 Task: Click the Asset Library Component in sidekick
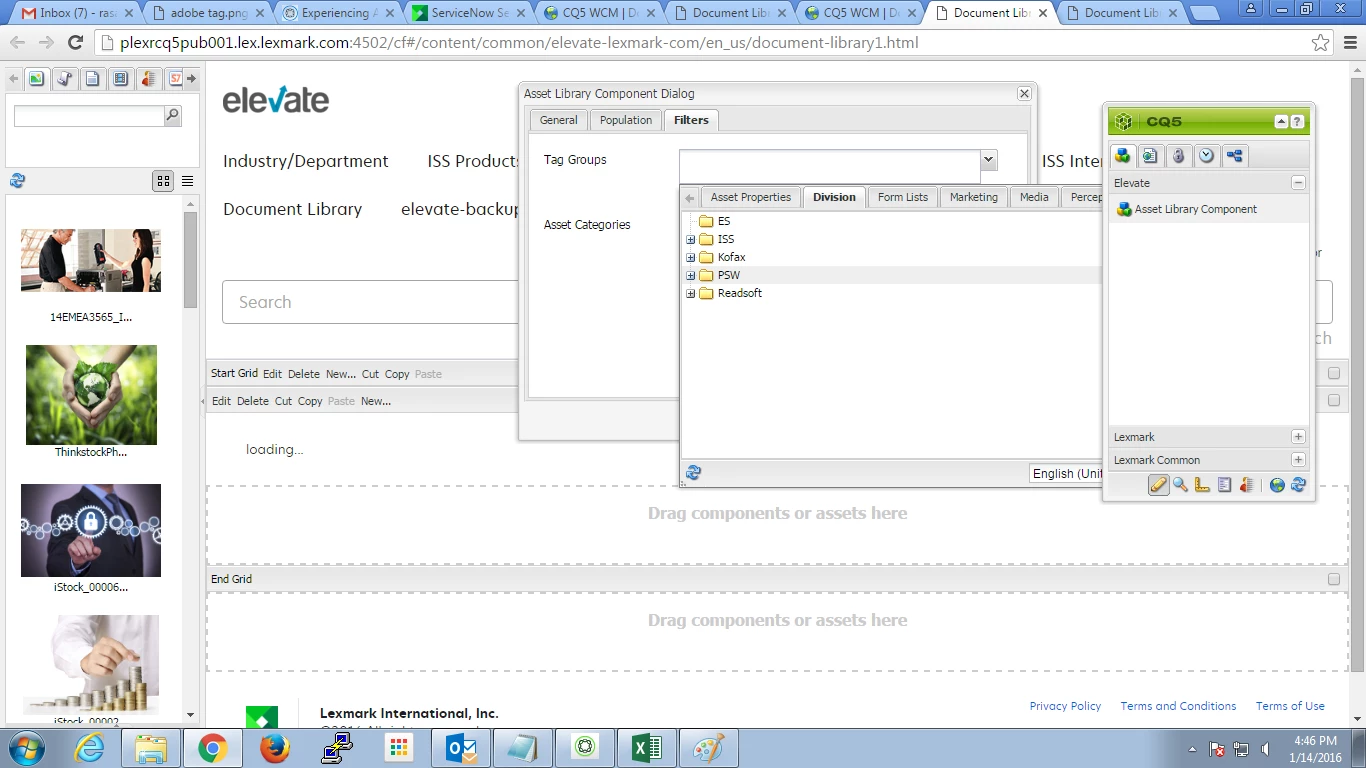tap(1187, 210)
